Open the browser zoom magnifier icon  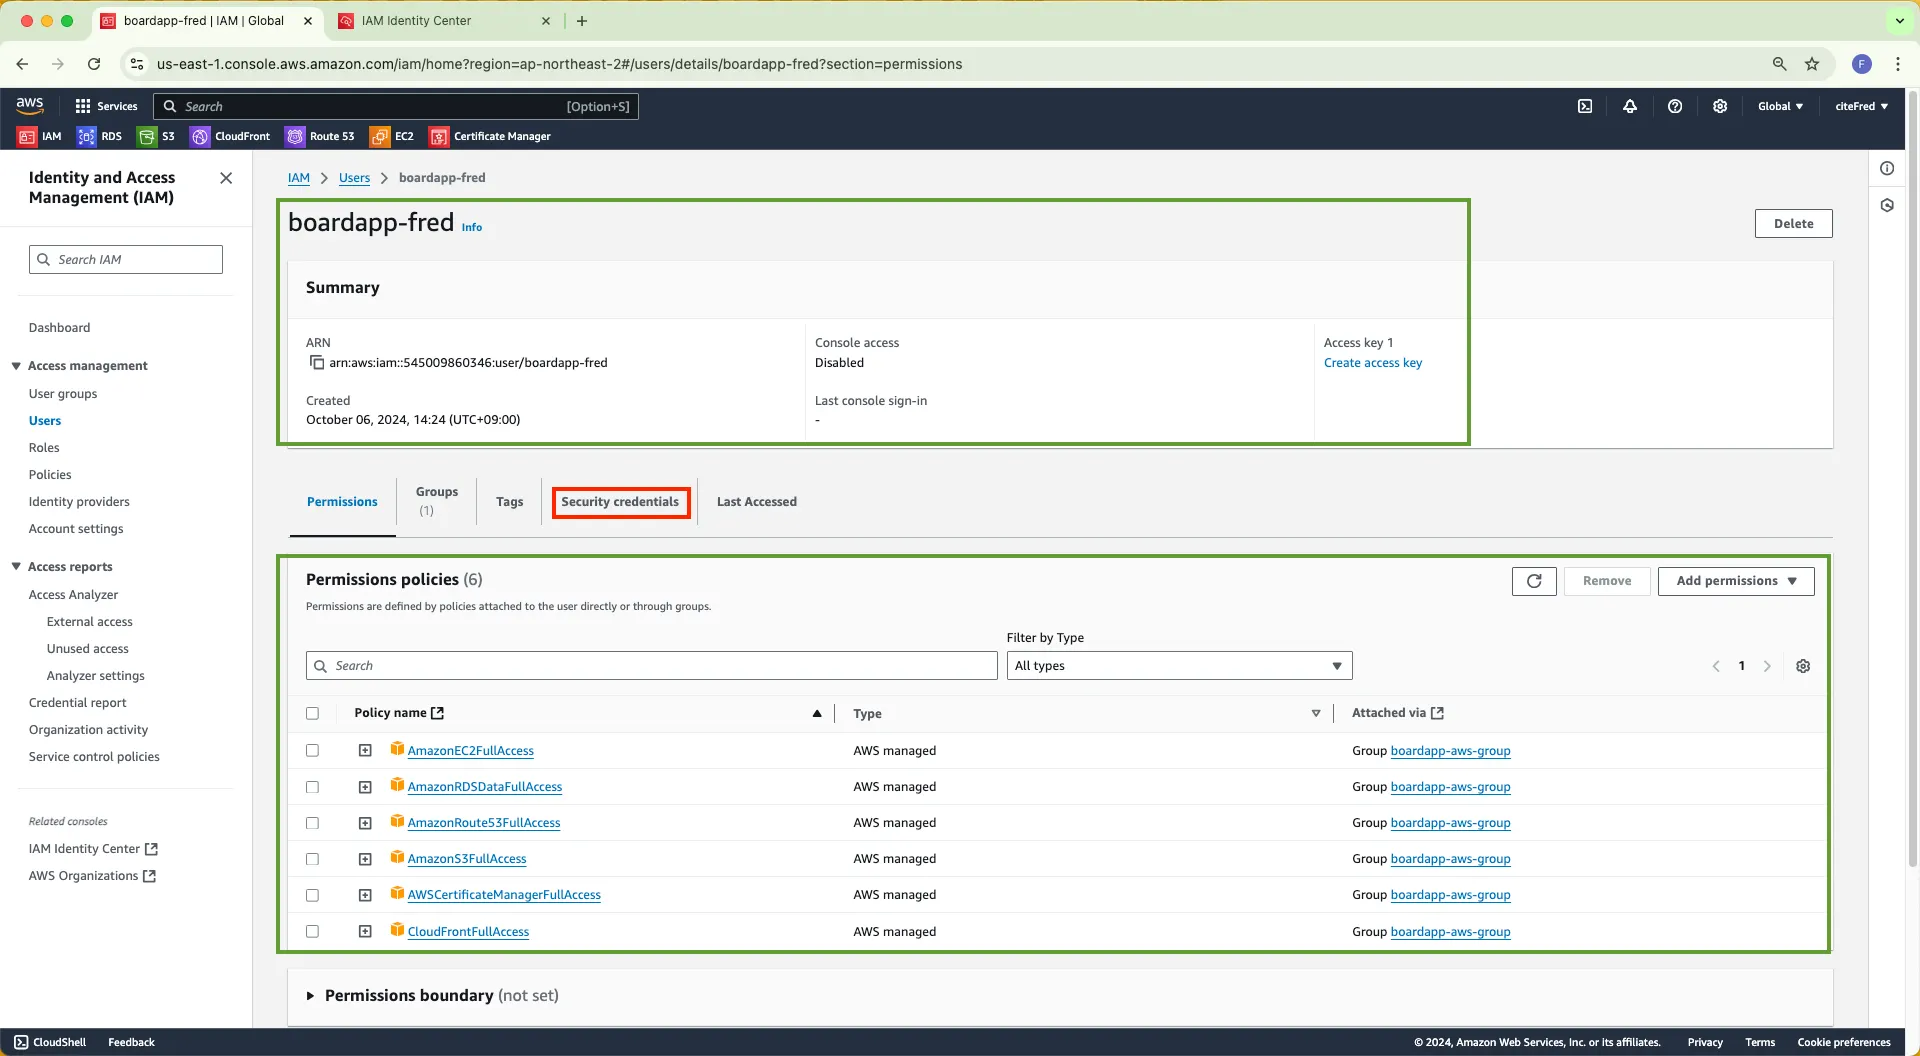tap(1780, 64)
